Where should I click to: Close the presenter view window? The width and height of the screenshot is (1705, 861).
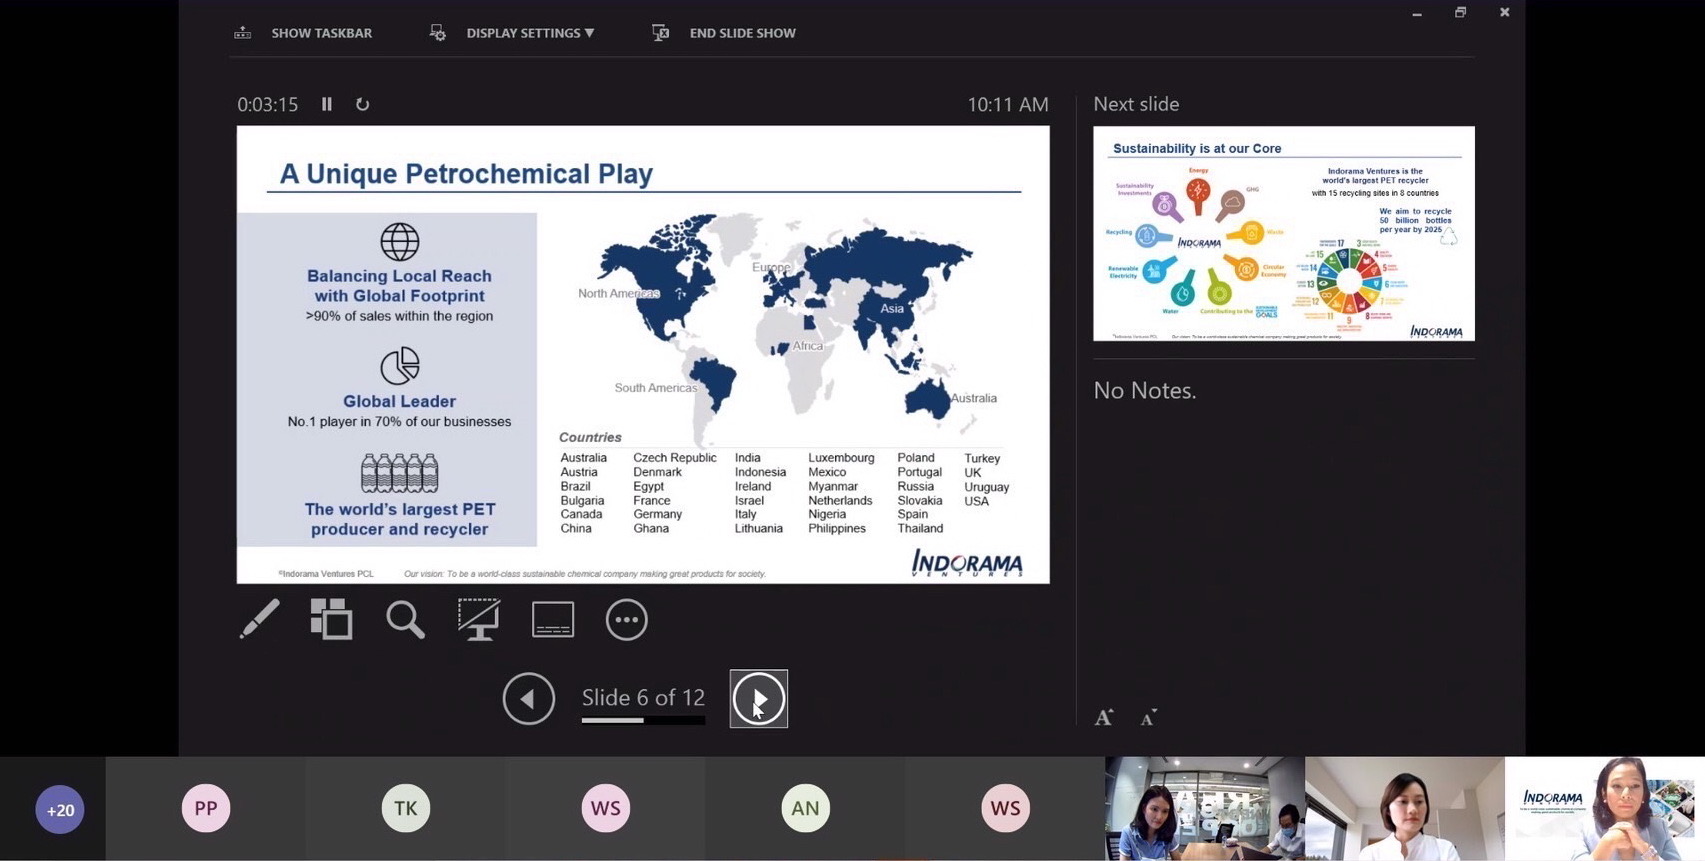1504,13
